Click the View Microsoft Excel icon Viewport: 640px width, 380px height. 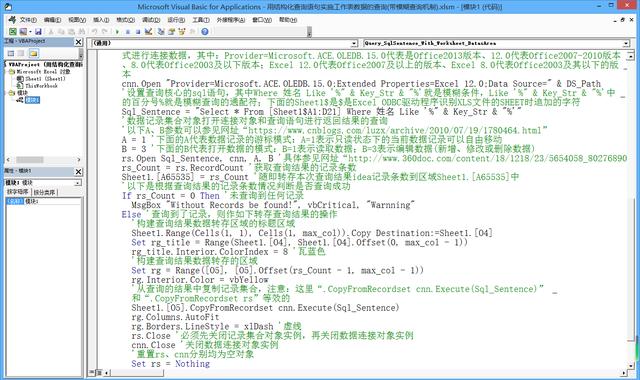coord(13,31)
